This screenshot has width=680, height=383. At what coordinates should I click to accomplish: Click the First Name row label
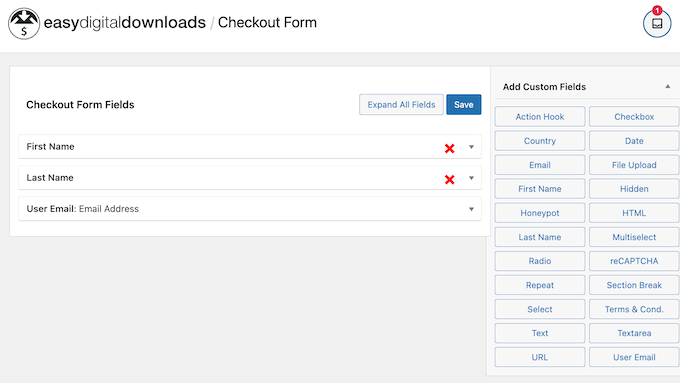click(50, 147)
